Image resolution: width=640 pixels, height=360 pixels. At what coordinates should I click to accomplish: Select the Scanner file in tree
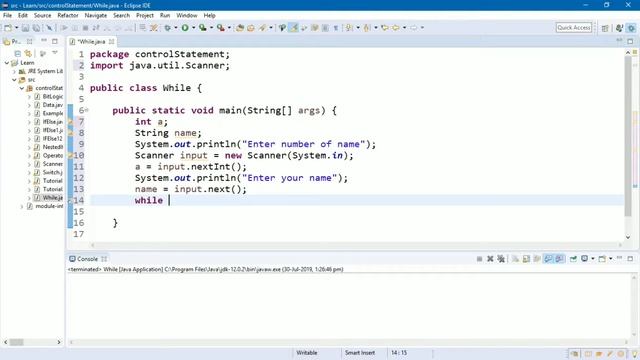[52, 164]
